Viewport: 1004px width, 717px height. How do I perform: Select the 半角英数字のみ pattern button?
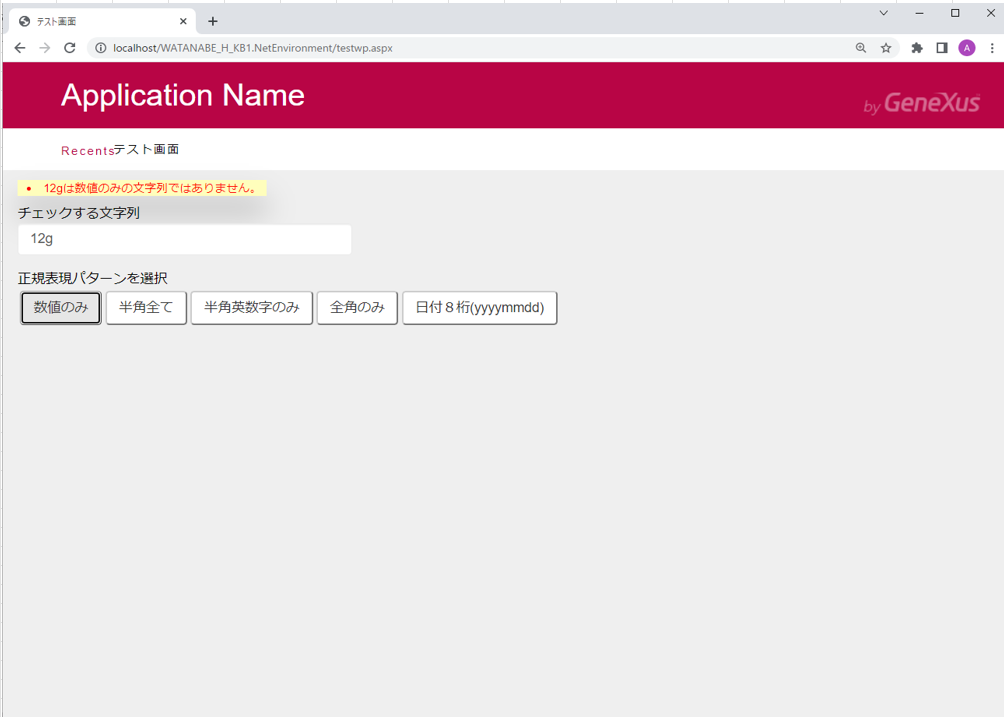click(x=252, y=308)
